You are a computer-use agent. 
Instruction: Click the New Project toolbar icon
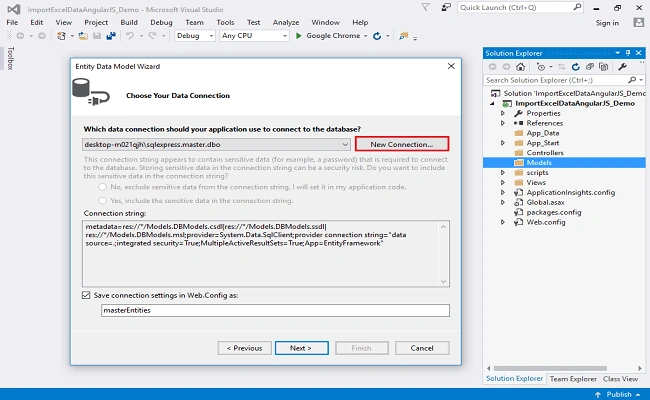click(61, 36)
